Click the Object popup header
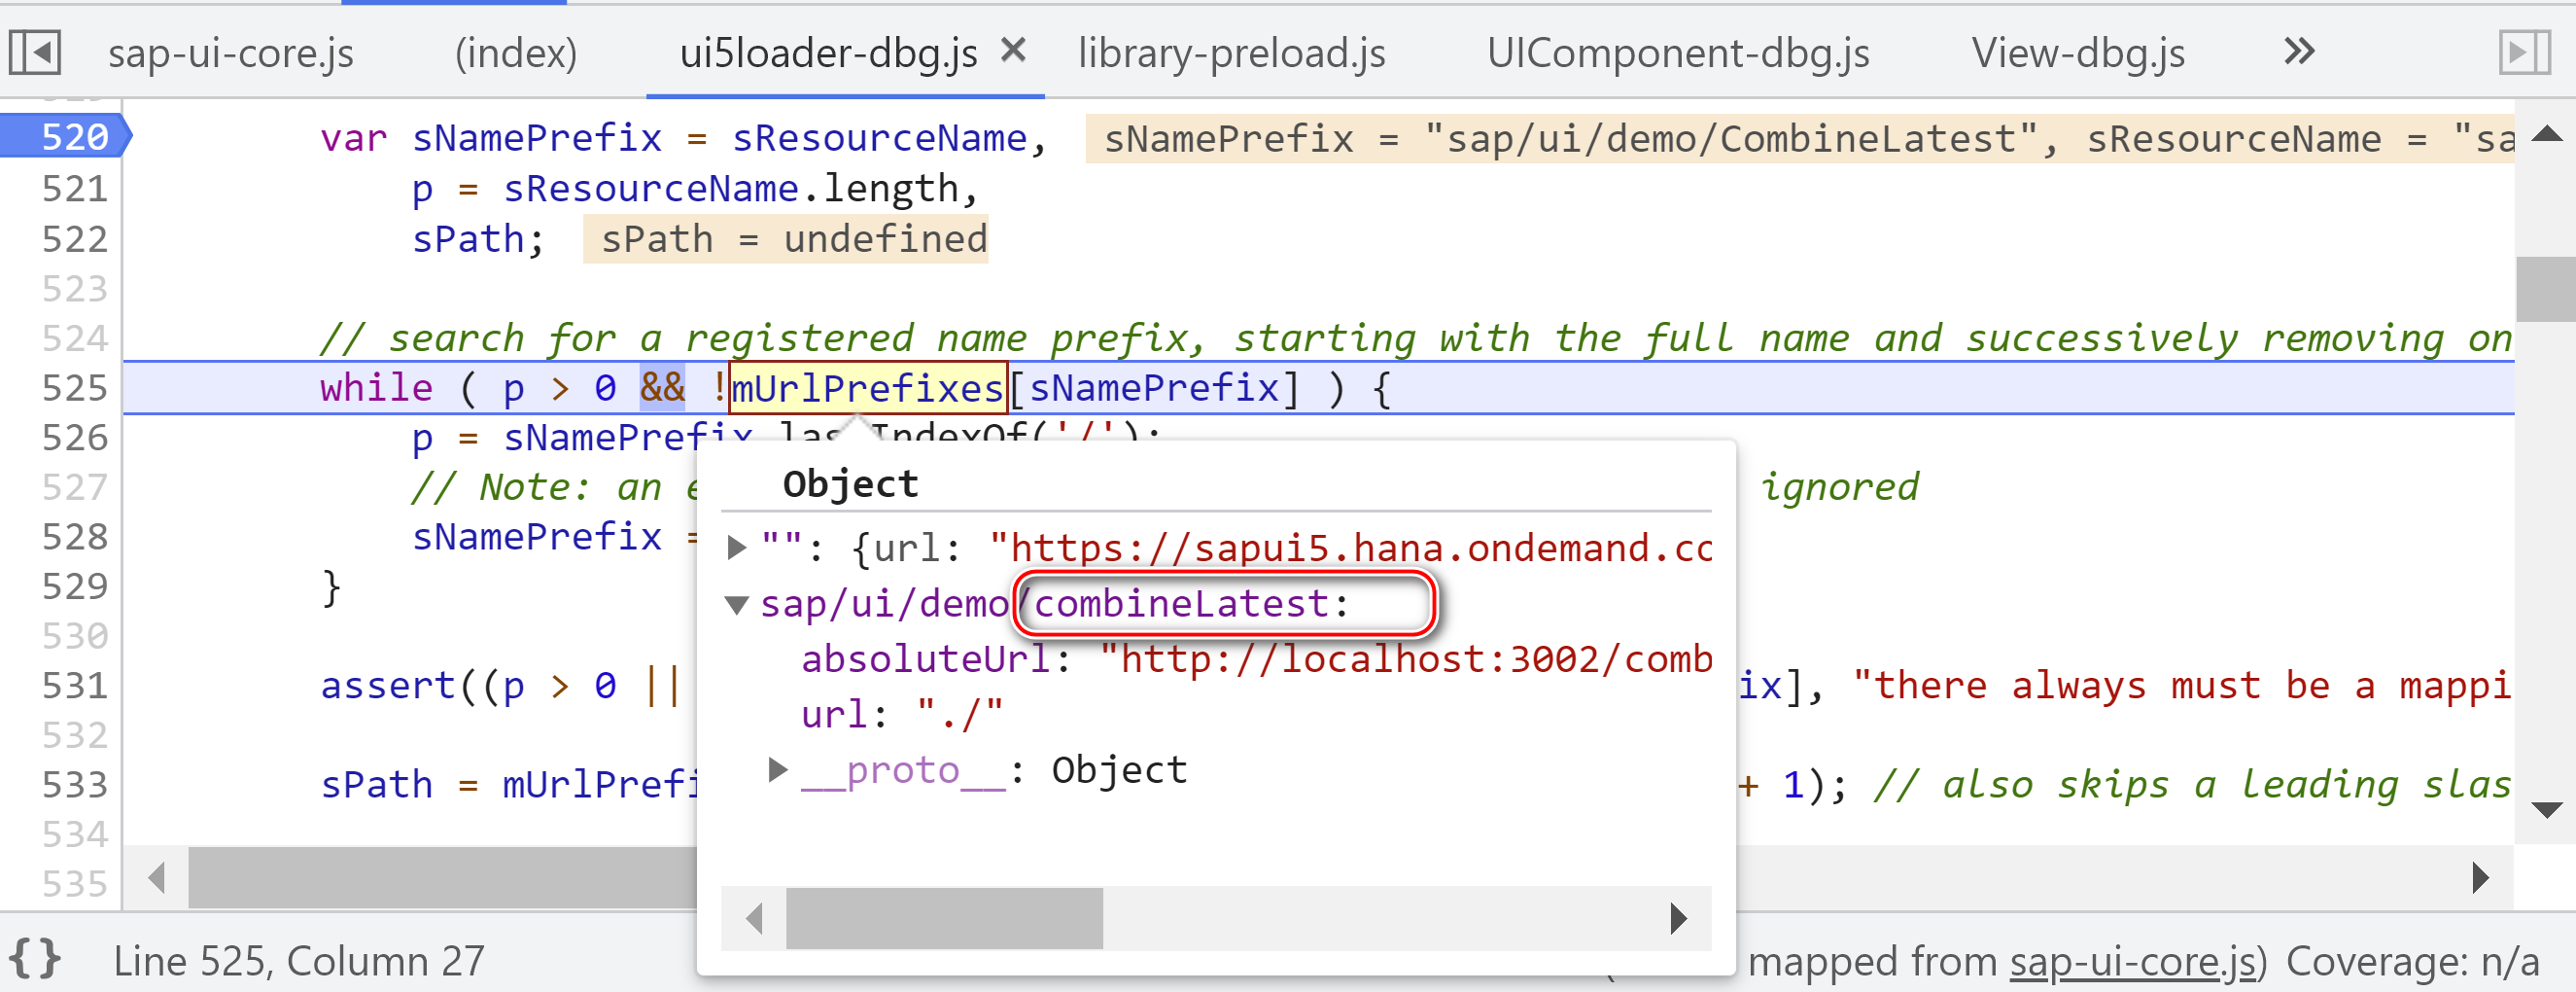The height and width of the screenshot is (992, 2576). tap(850, 484)
